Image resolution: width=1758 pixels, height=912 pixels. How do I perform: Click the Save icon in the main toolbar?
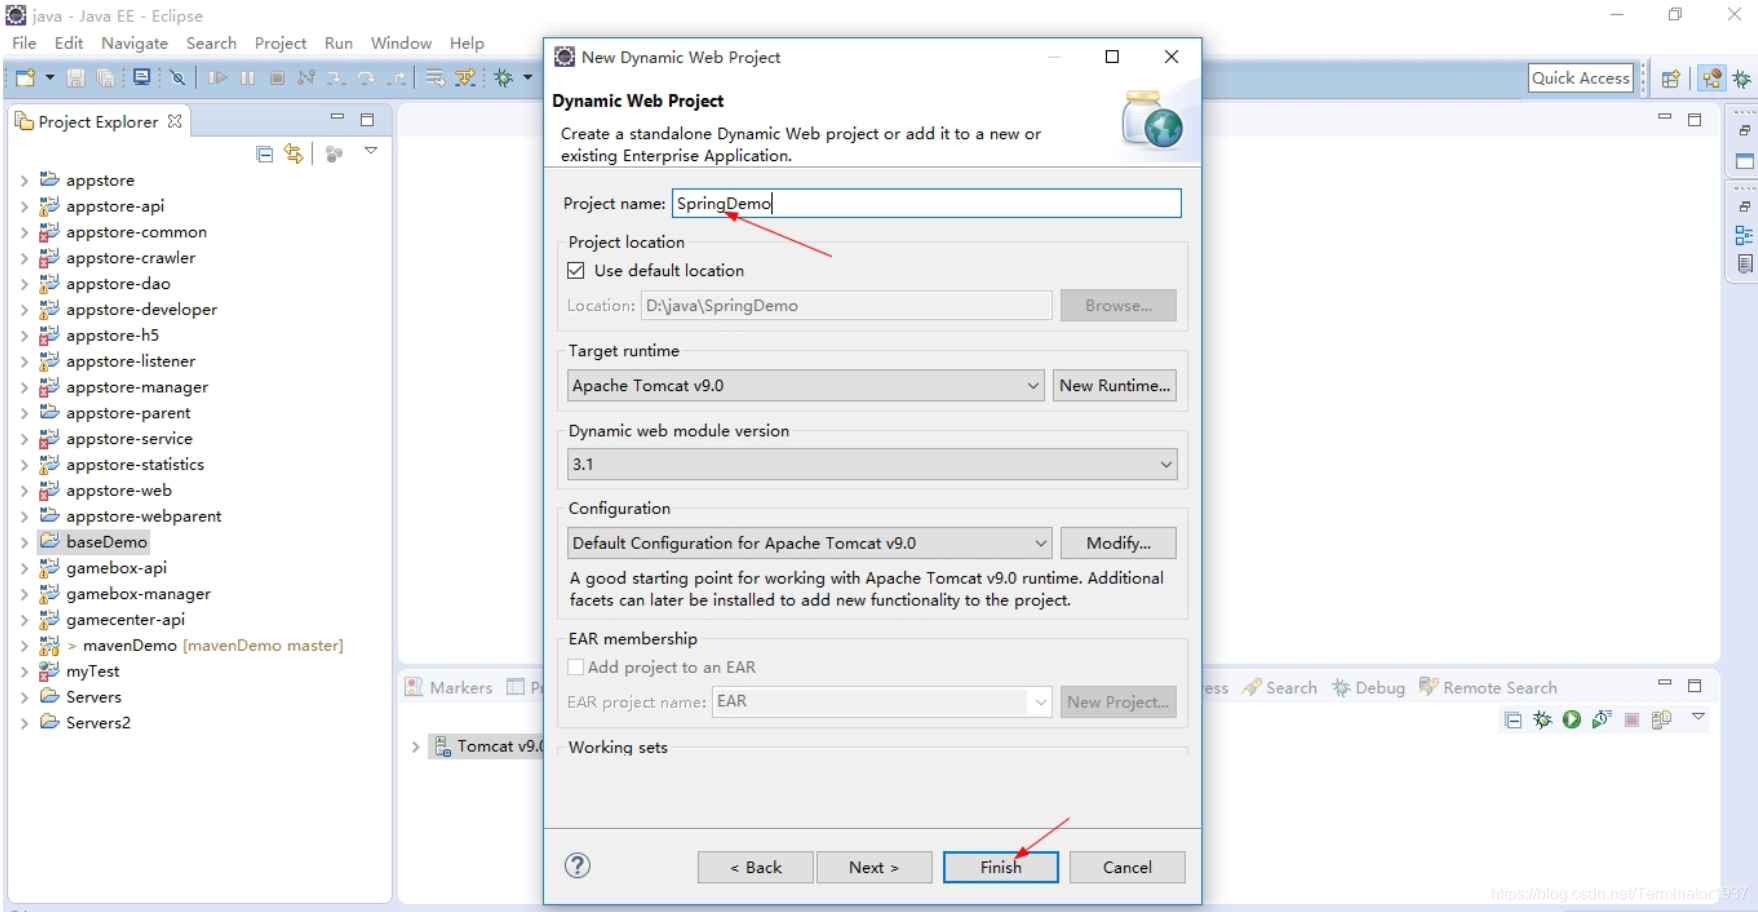coord(76,78)
